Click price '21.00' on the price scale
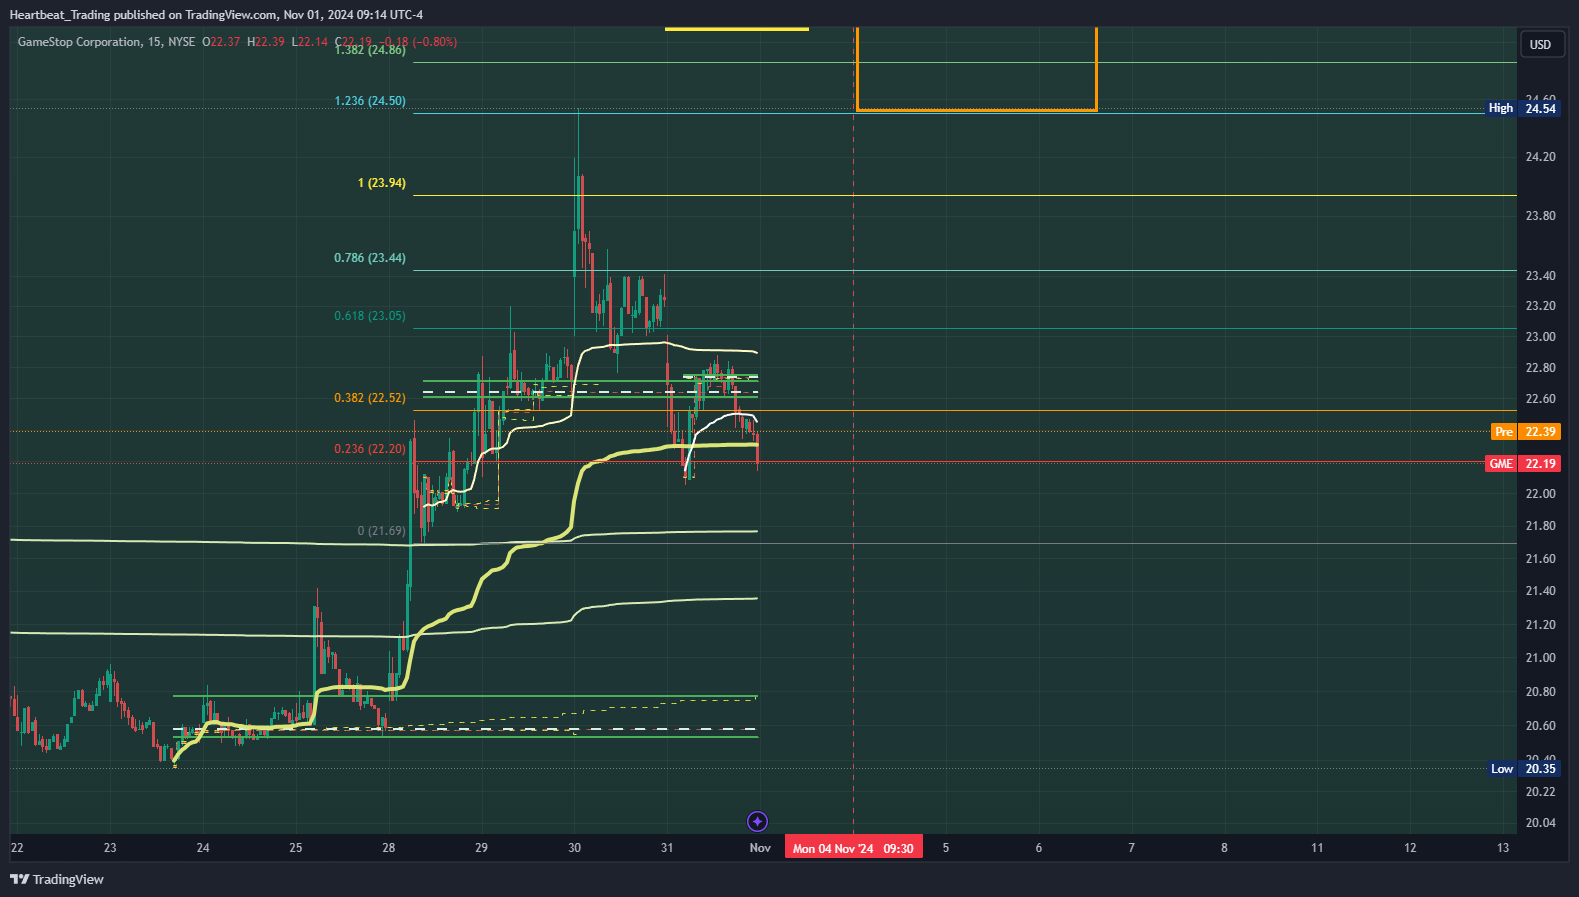Viewport: 1579px width, 897px height. pyautogui.click(x=1540, y=658)
